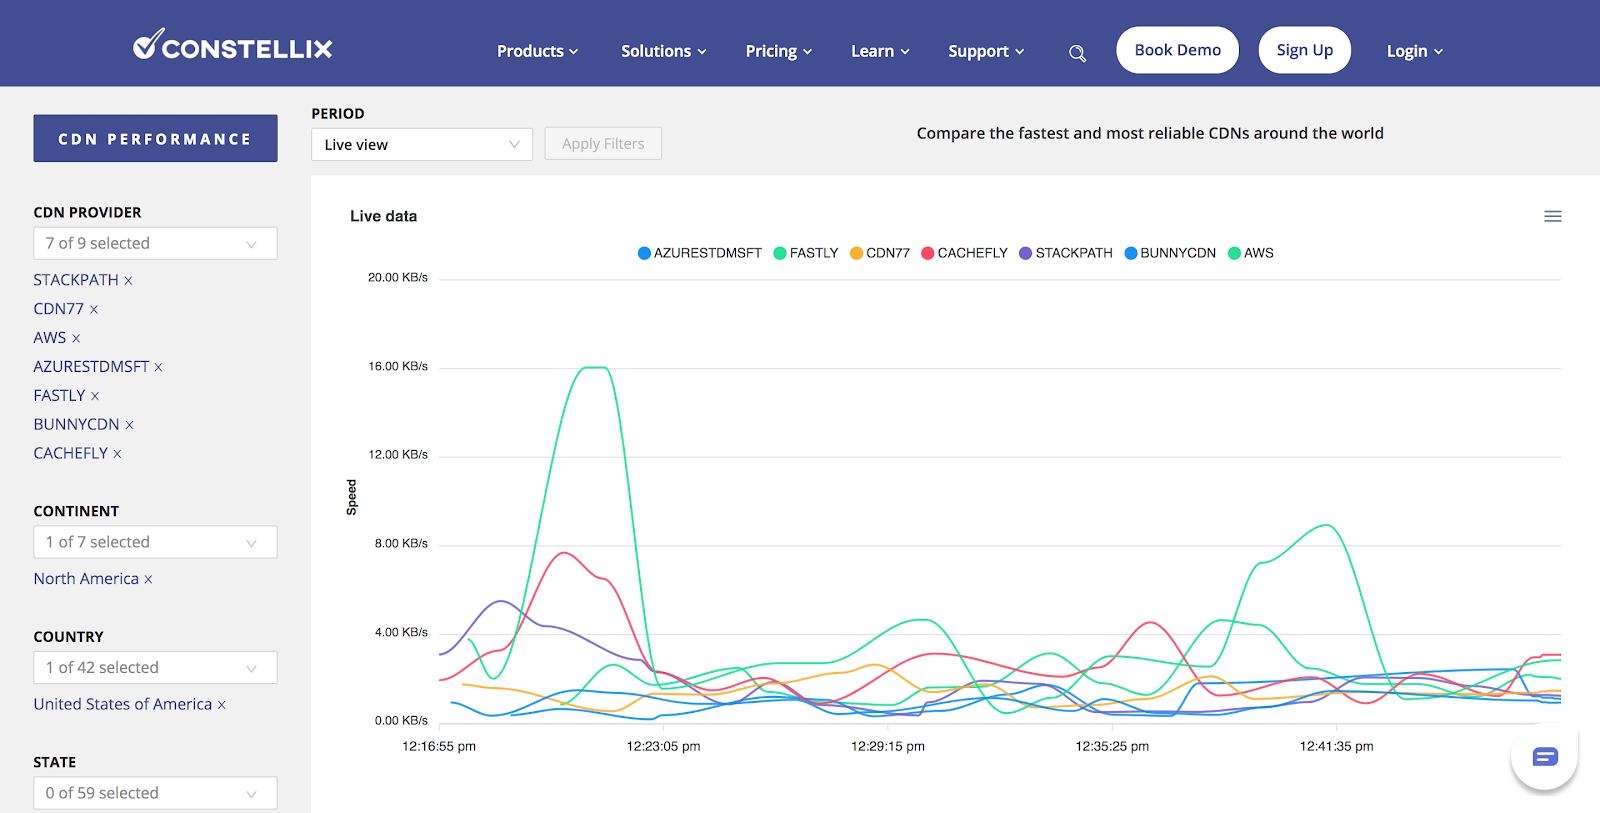Open the Learn menu
Screen dimensions: 1600x813
[x=880, y=51]
